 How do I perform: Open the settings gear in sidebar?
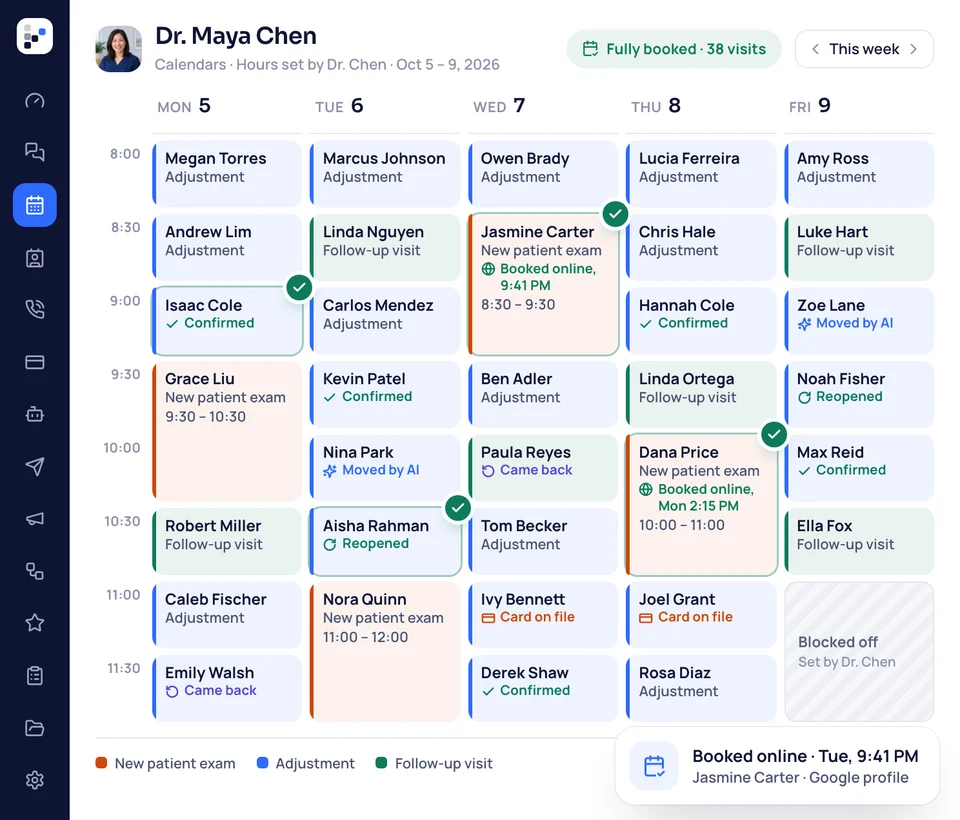[x=35, y=780]
